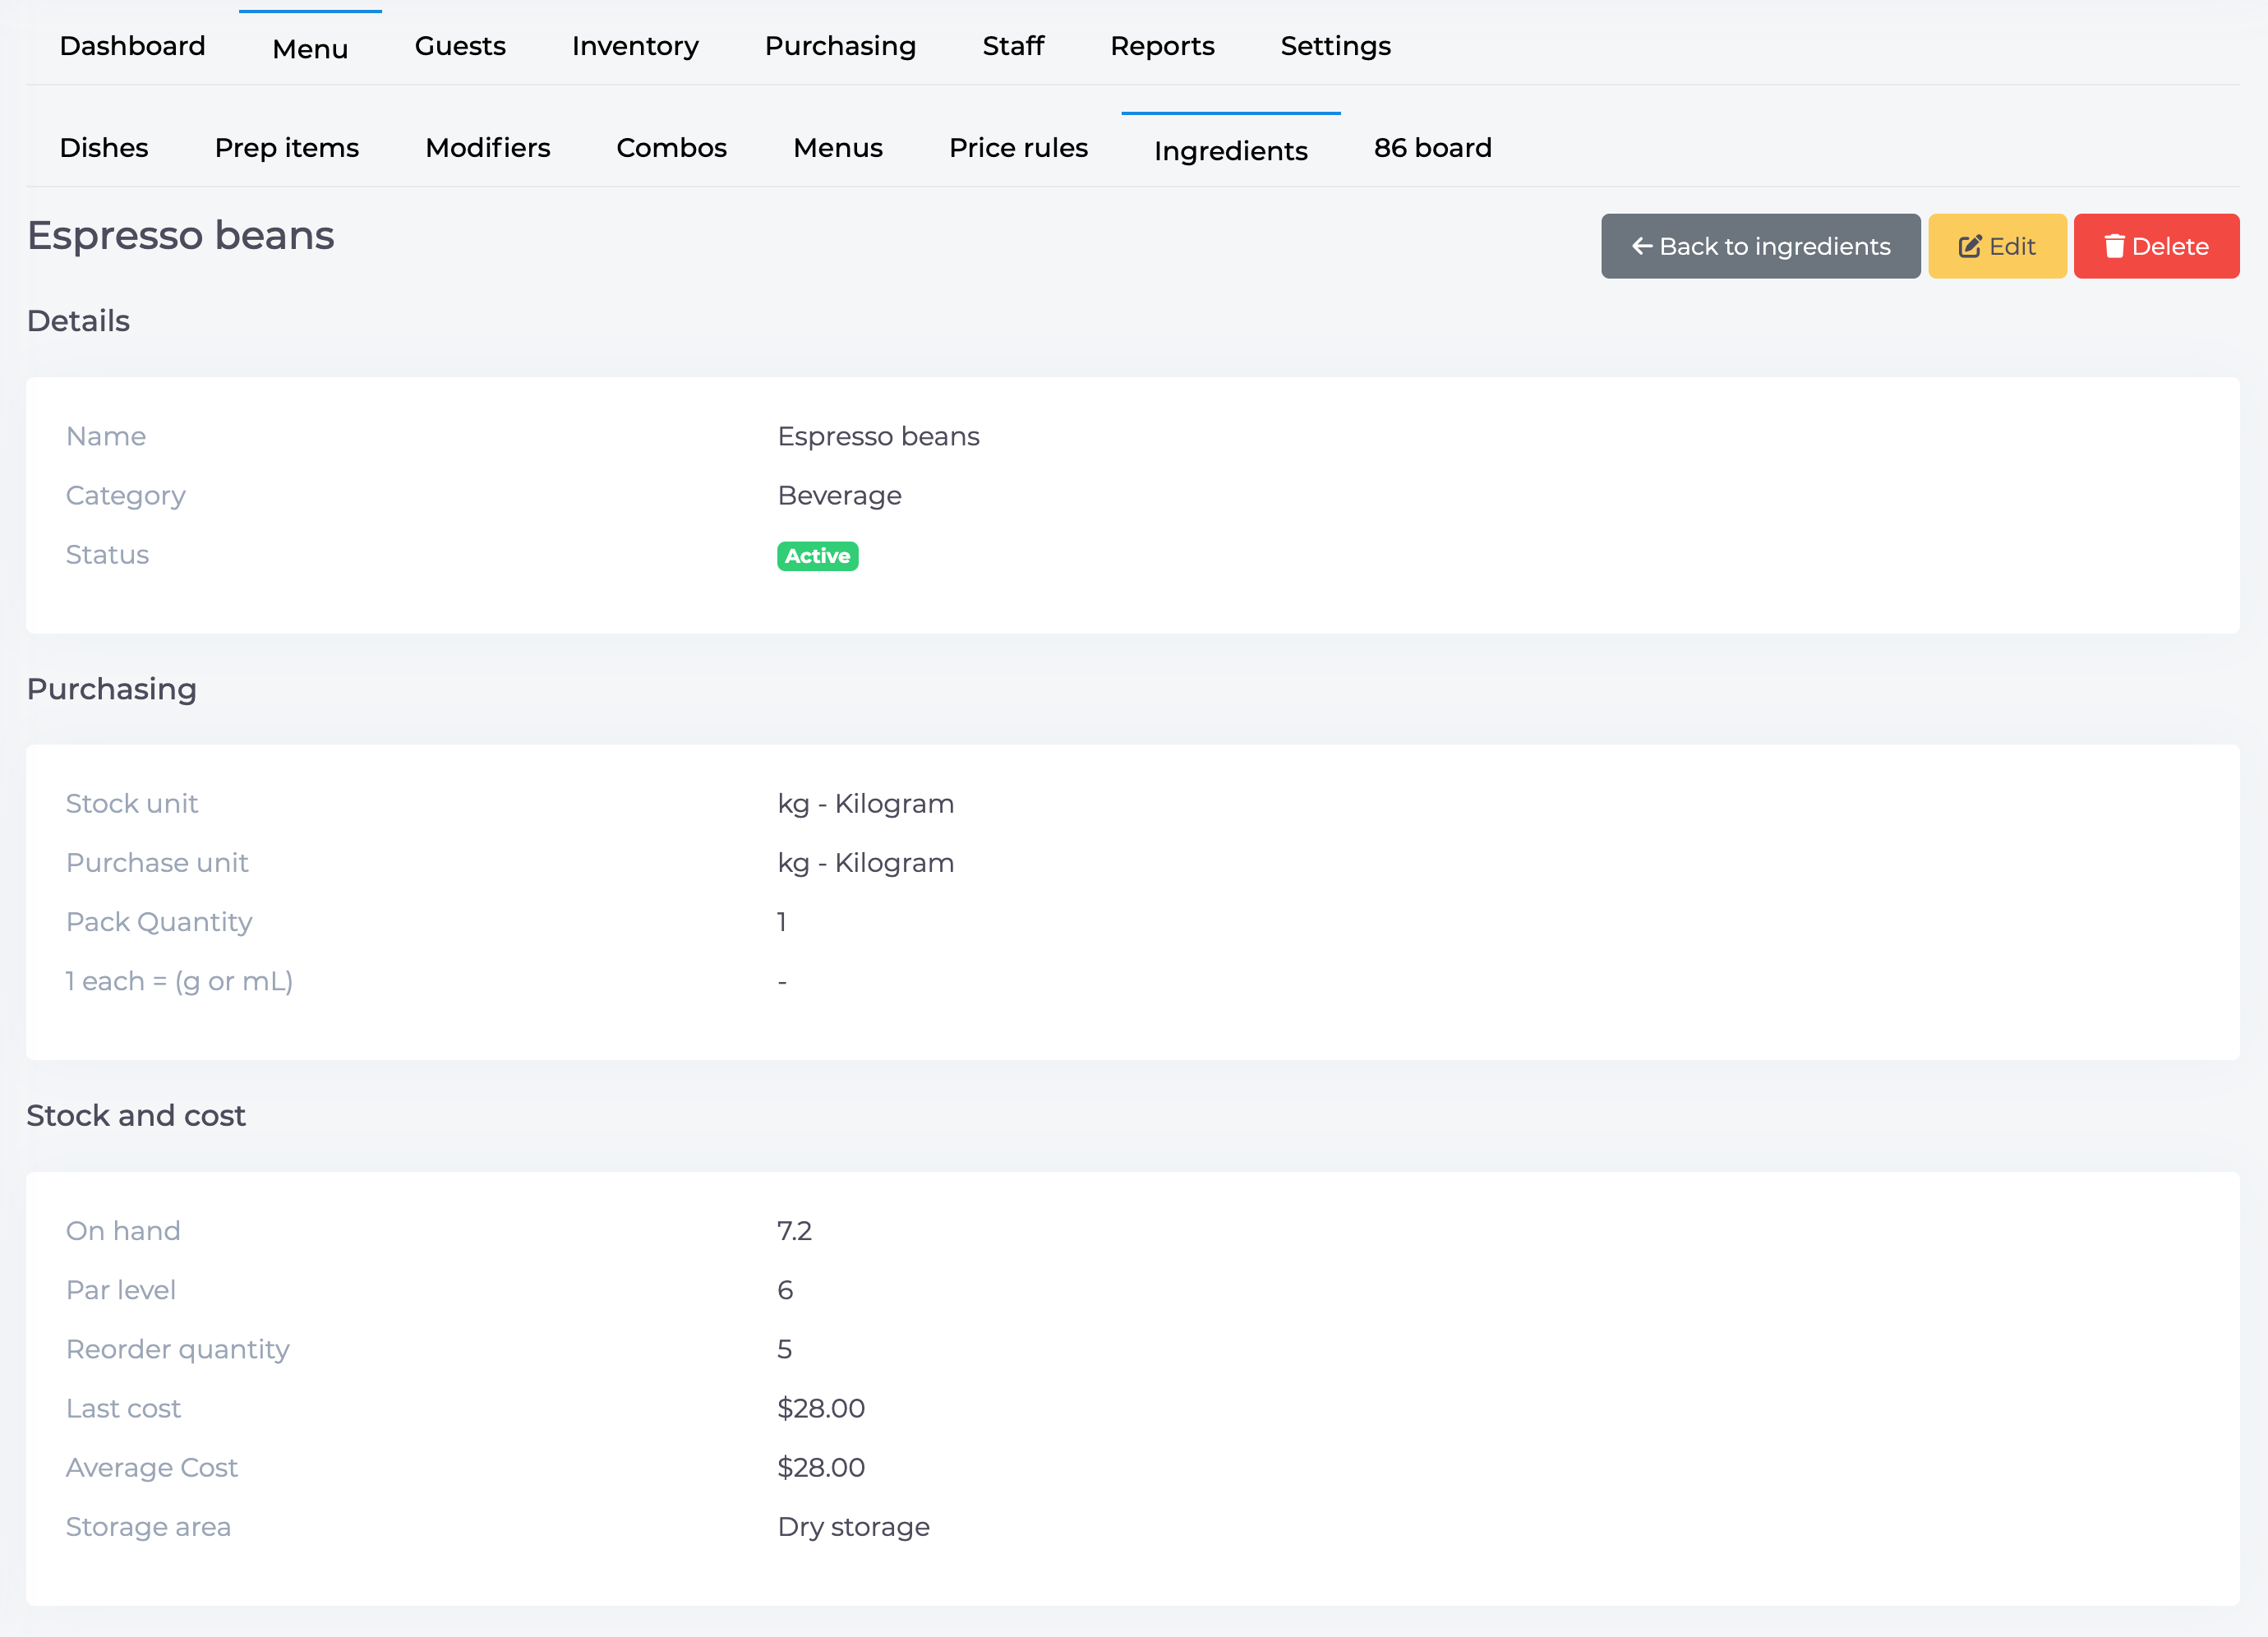The height and width of the screenshot is (1637, 2268).
Task: Select the Menu top navigation tab
Action: click(310, 48)
